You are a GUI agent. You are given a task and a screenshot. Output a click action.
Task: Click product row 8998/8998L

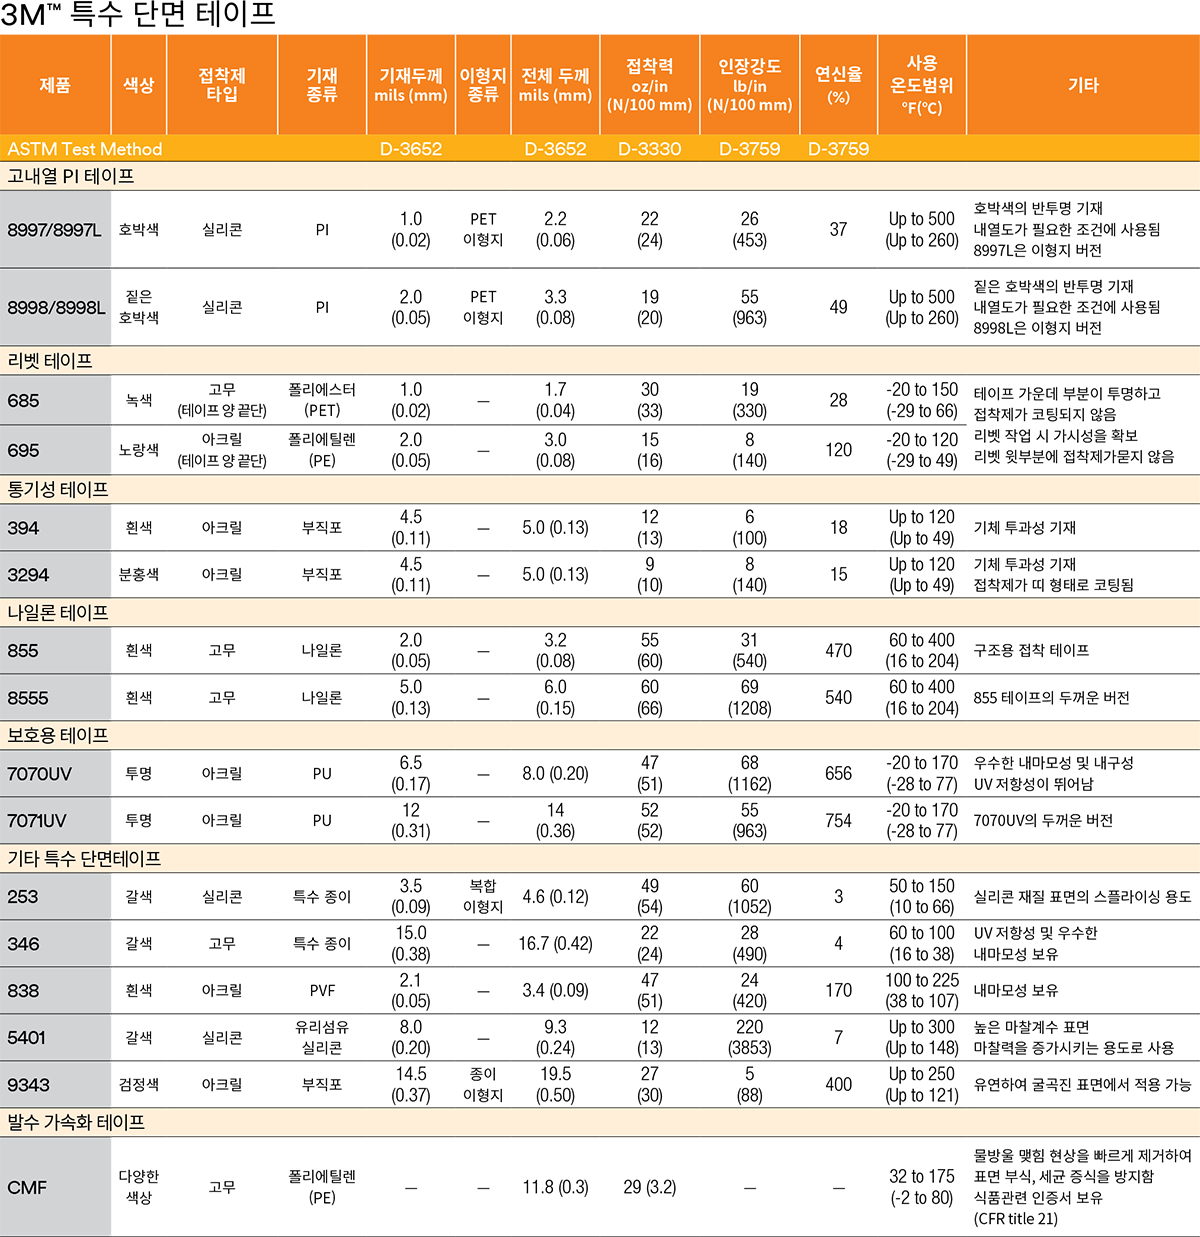pyautogui.click(x=56, y=307)
